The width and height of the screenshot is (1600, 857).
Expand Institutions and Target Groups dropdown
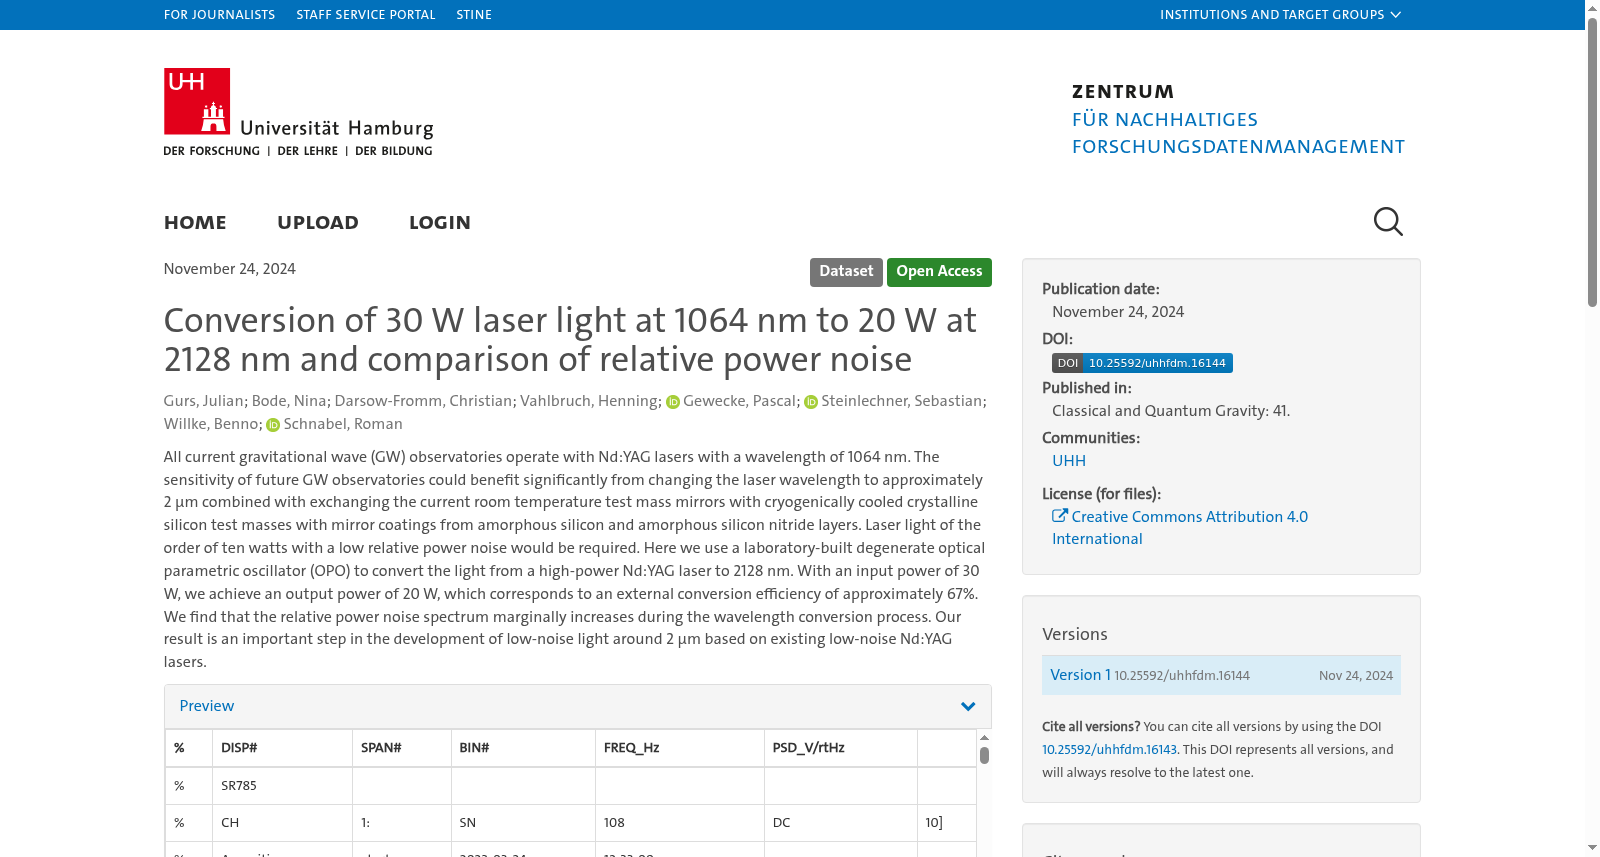tap(1280, 15)
